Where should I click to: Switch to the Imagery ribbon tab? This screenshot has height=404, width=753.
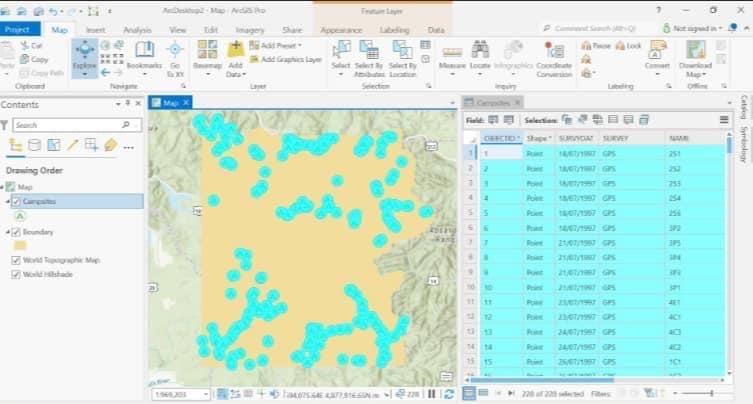tap(250, 30)
